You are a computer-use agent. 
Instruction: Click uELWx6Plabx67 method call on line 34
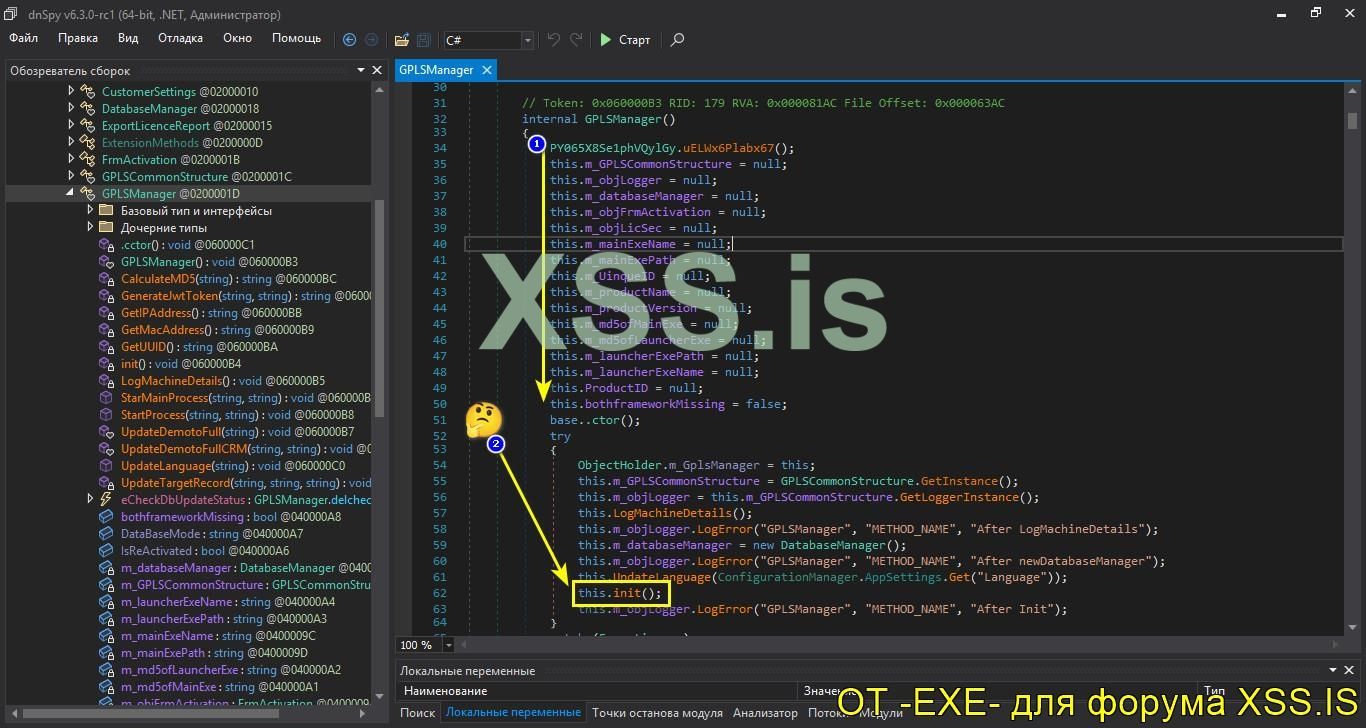click(x=728, y=148)
